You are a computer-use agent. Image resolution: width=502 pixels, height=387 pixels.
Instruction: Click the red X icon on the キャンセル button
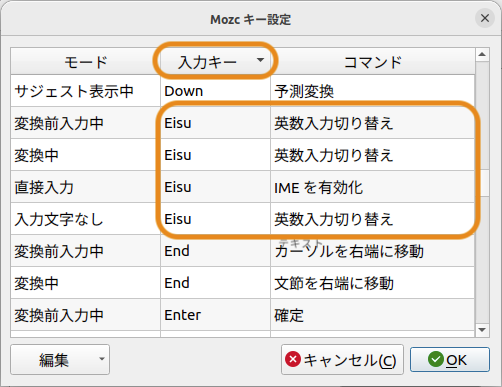coord(293,359)
